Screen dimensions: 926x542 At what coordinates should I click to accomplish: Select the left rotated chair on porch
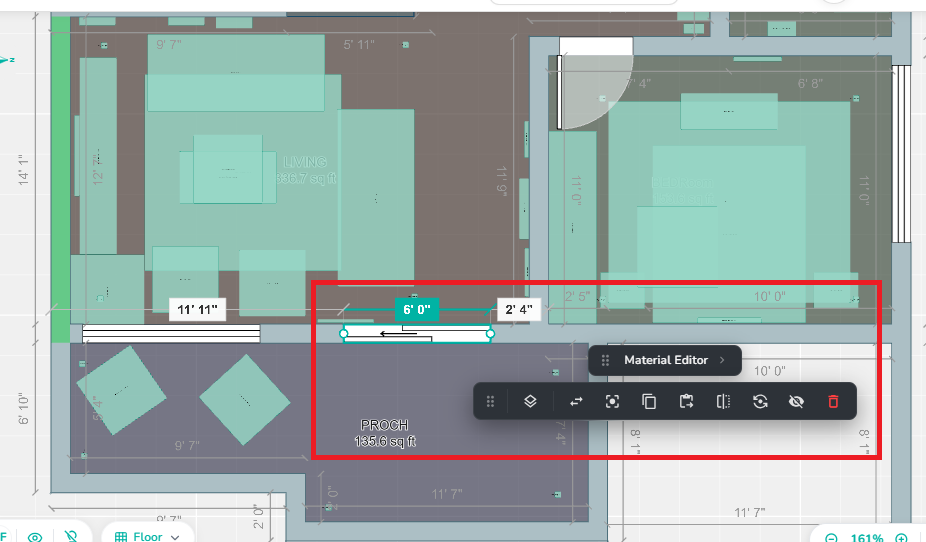point(121,390)
